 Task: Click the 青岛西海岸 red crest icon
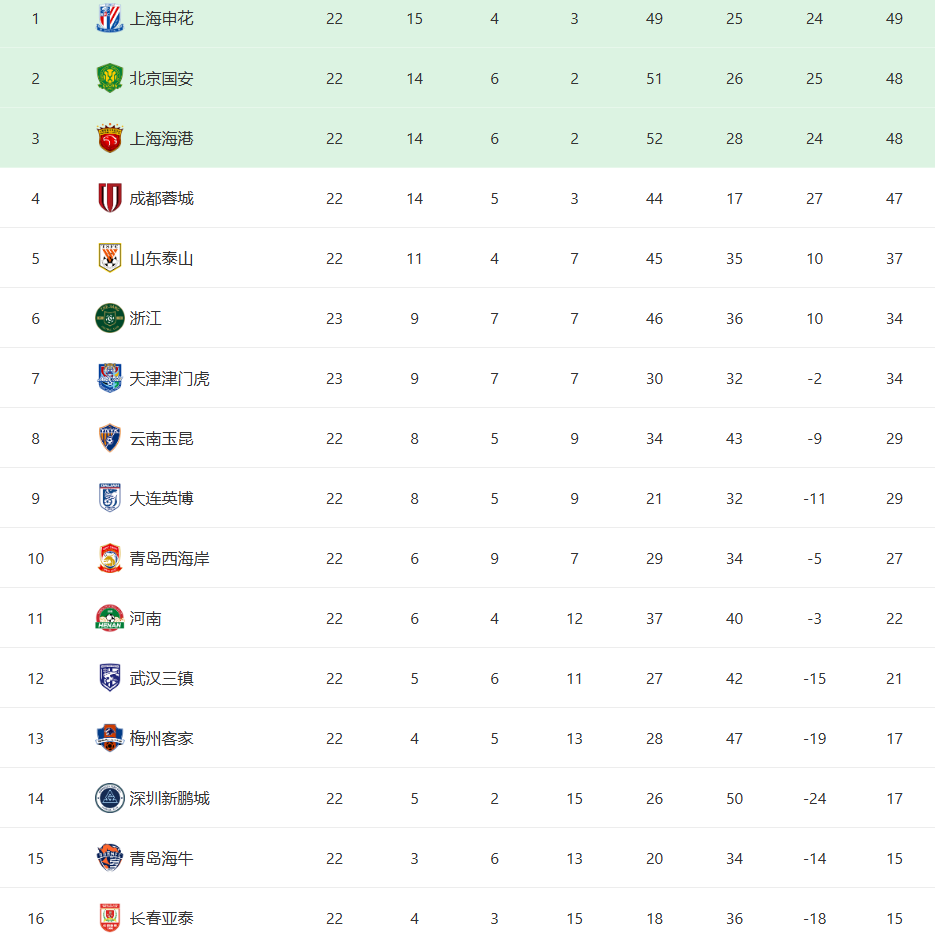(109, 559)
